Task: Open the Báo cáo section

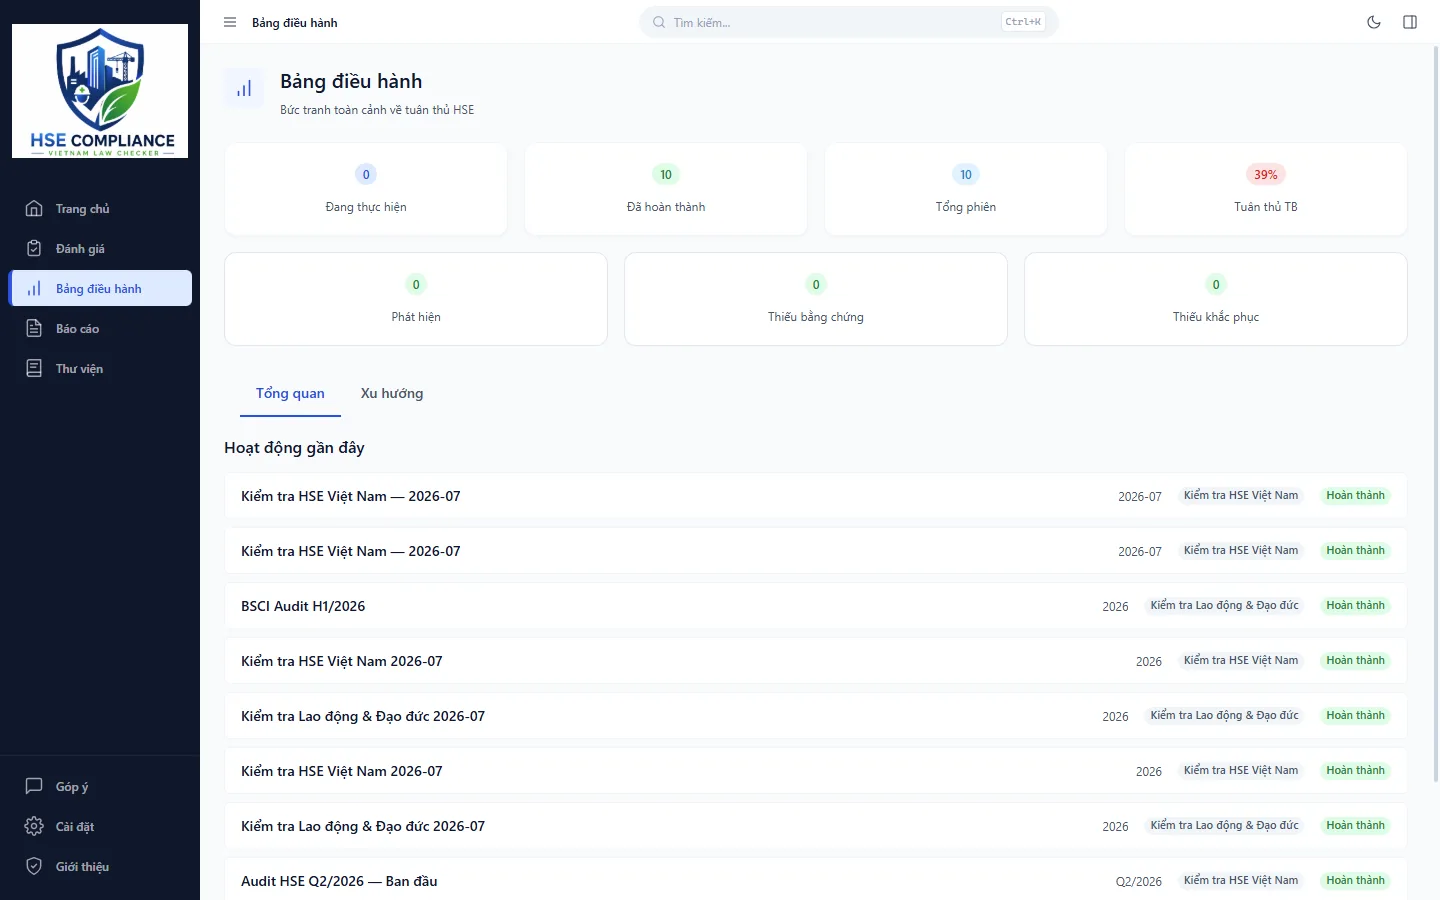Action: click(x=100, y=329)
